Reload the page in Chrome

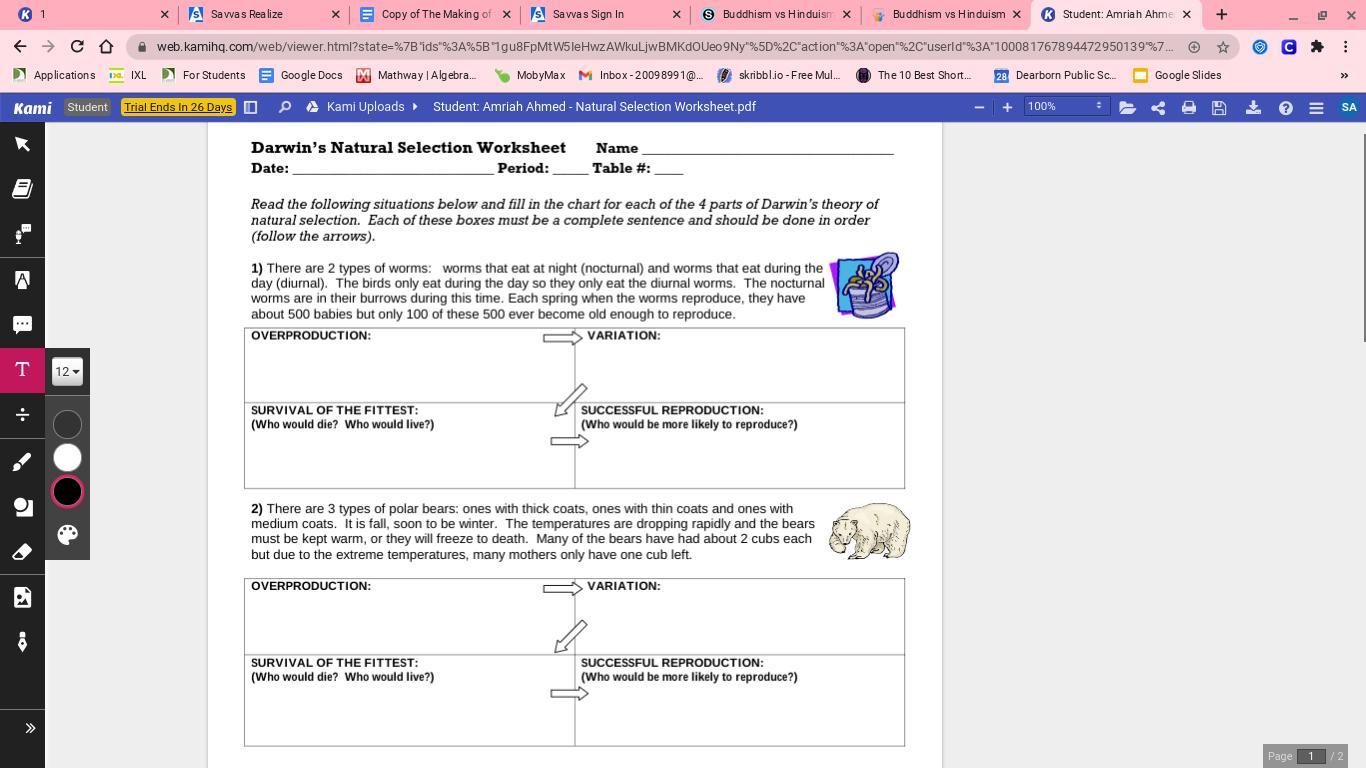pyautogui.click(x=77, y=46)
